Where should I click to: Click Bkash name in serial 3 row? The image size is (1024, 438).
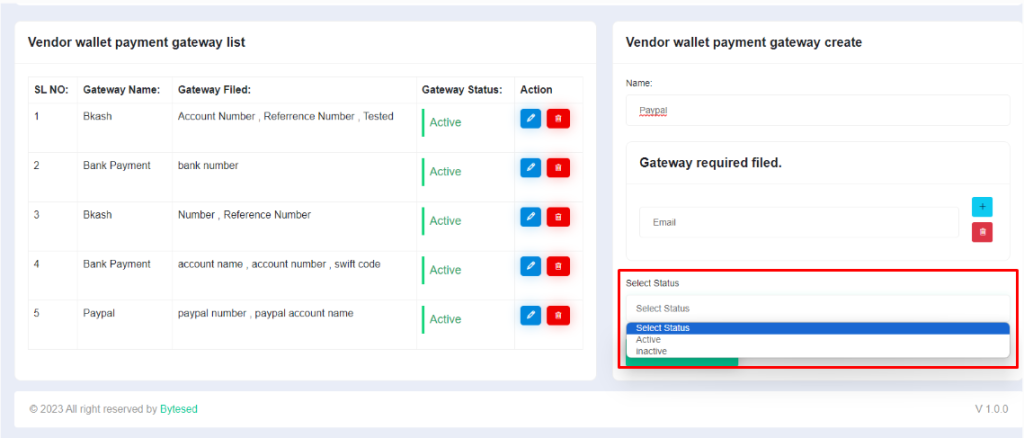pos(97,215)
